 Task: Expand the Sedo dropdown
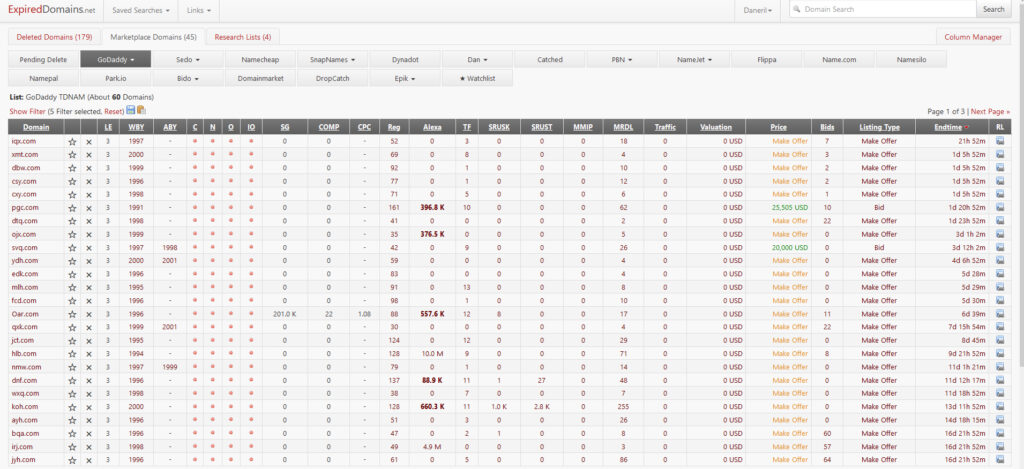(x=188, y=59)
